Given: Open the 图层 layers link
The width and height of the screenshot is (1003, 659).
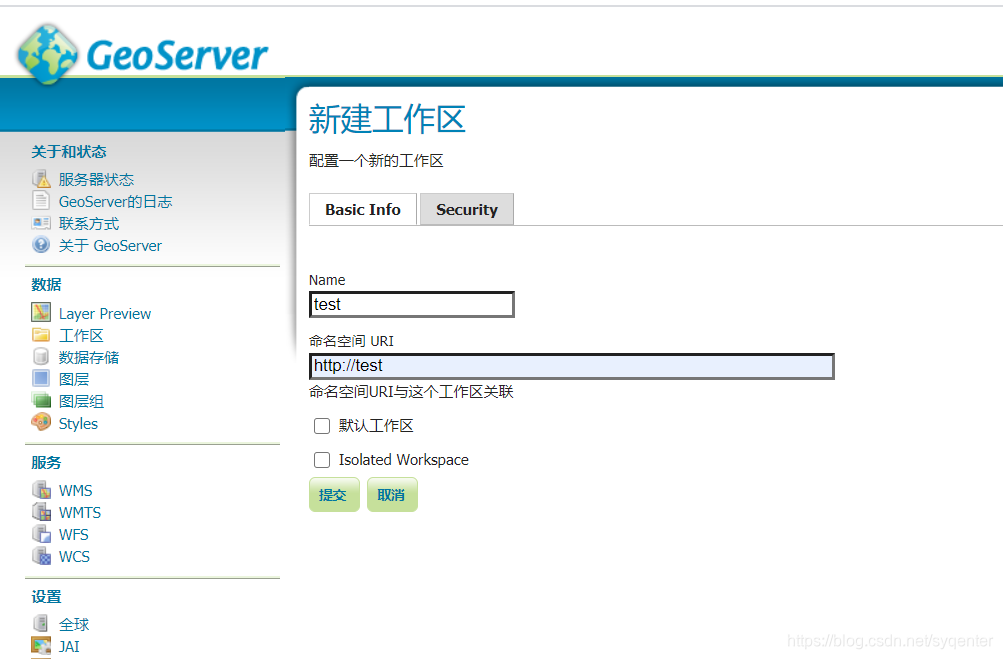Looking at the screenshot, I should pos(74,379).
